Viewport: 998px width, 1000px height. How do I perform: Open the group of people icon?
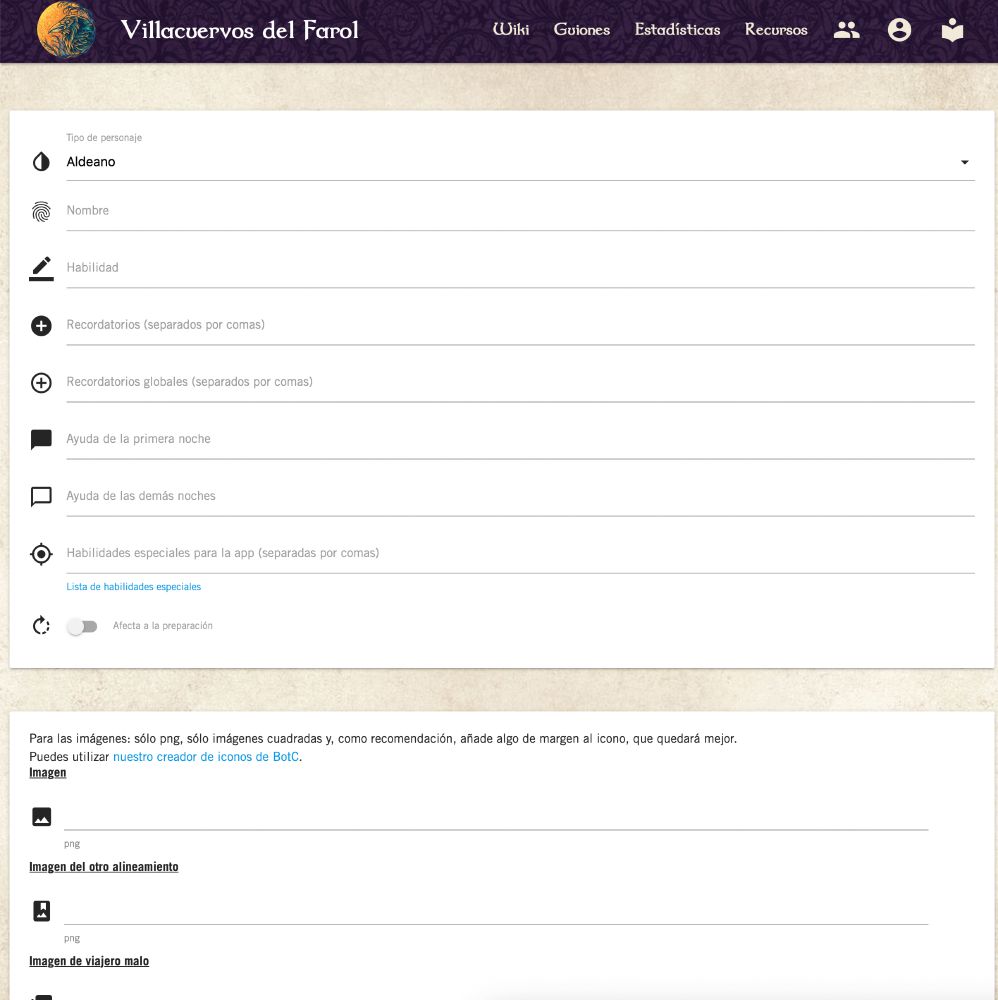click(846, 30)
